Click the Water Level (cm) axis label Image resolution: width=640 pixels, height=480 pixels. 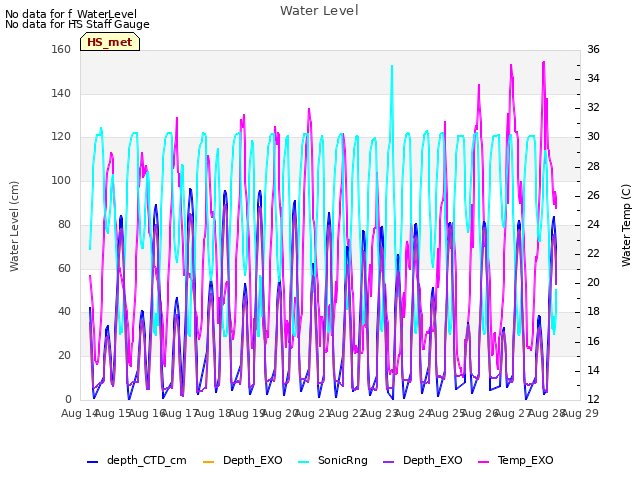click(x=14, y=226)
